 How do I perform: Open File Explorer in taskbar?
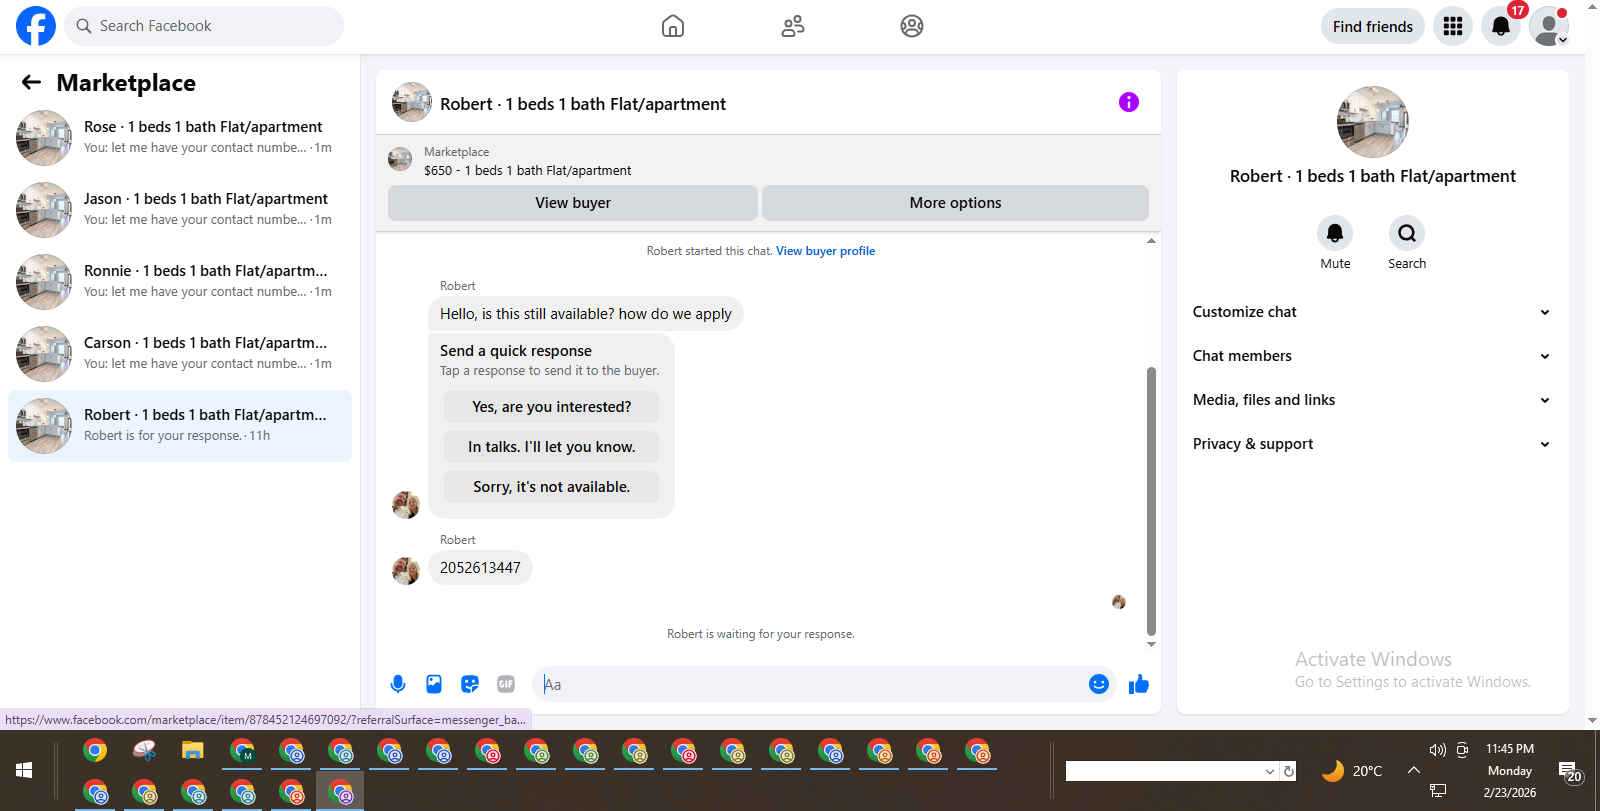click(193, 751)
